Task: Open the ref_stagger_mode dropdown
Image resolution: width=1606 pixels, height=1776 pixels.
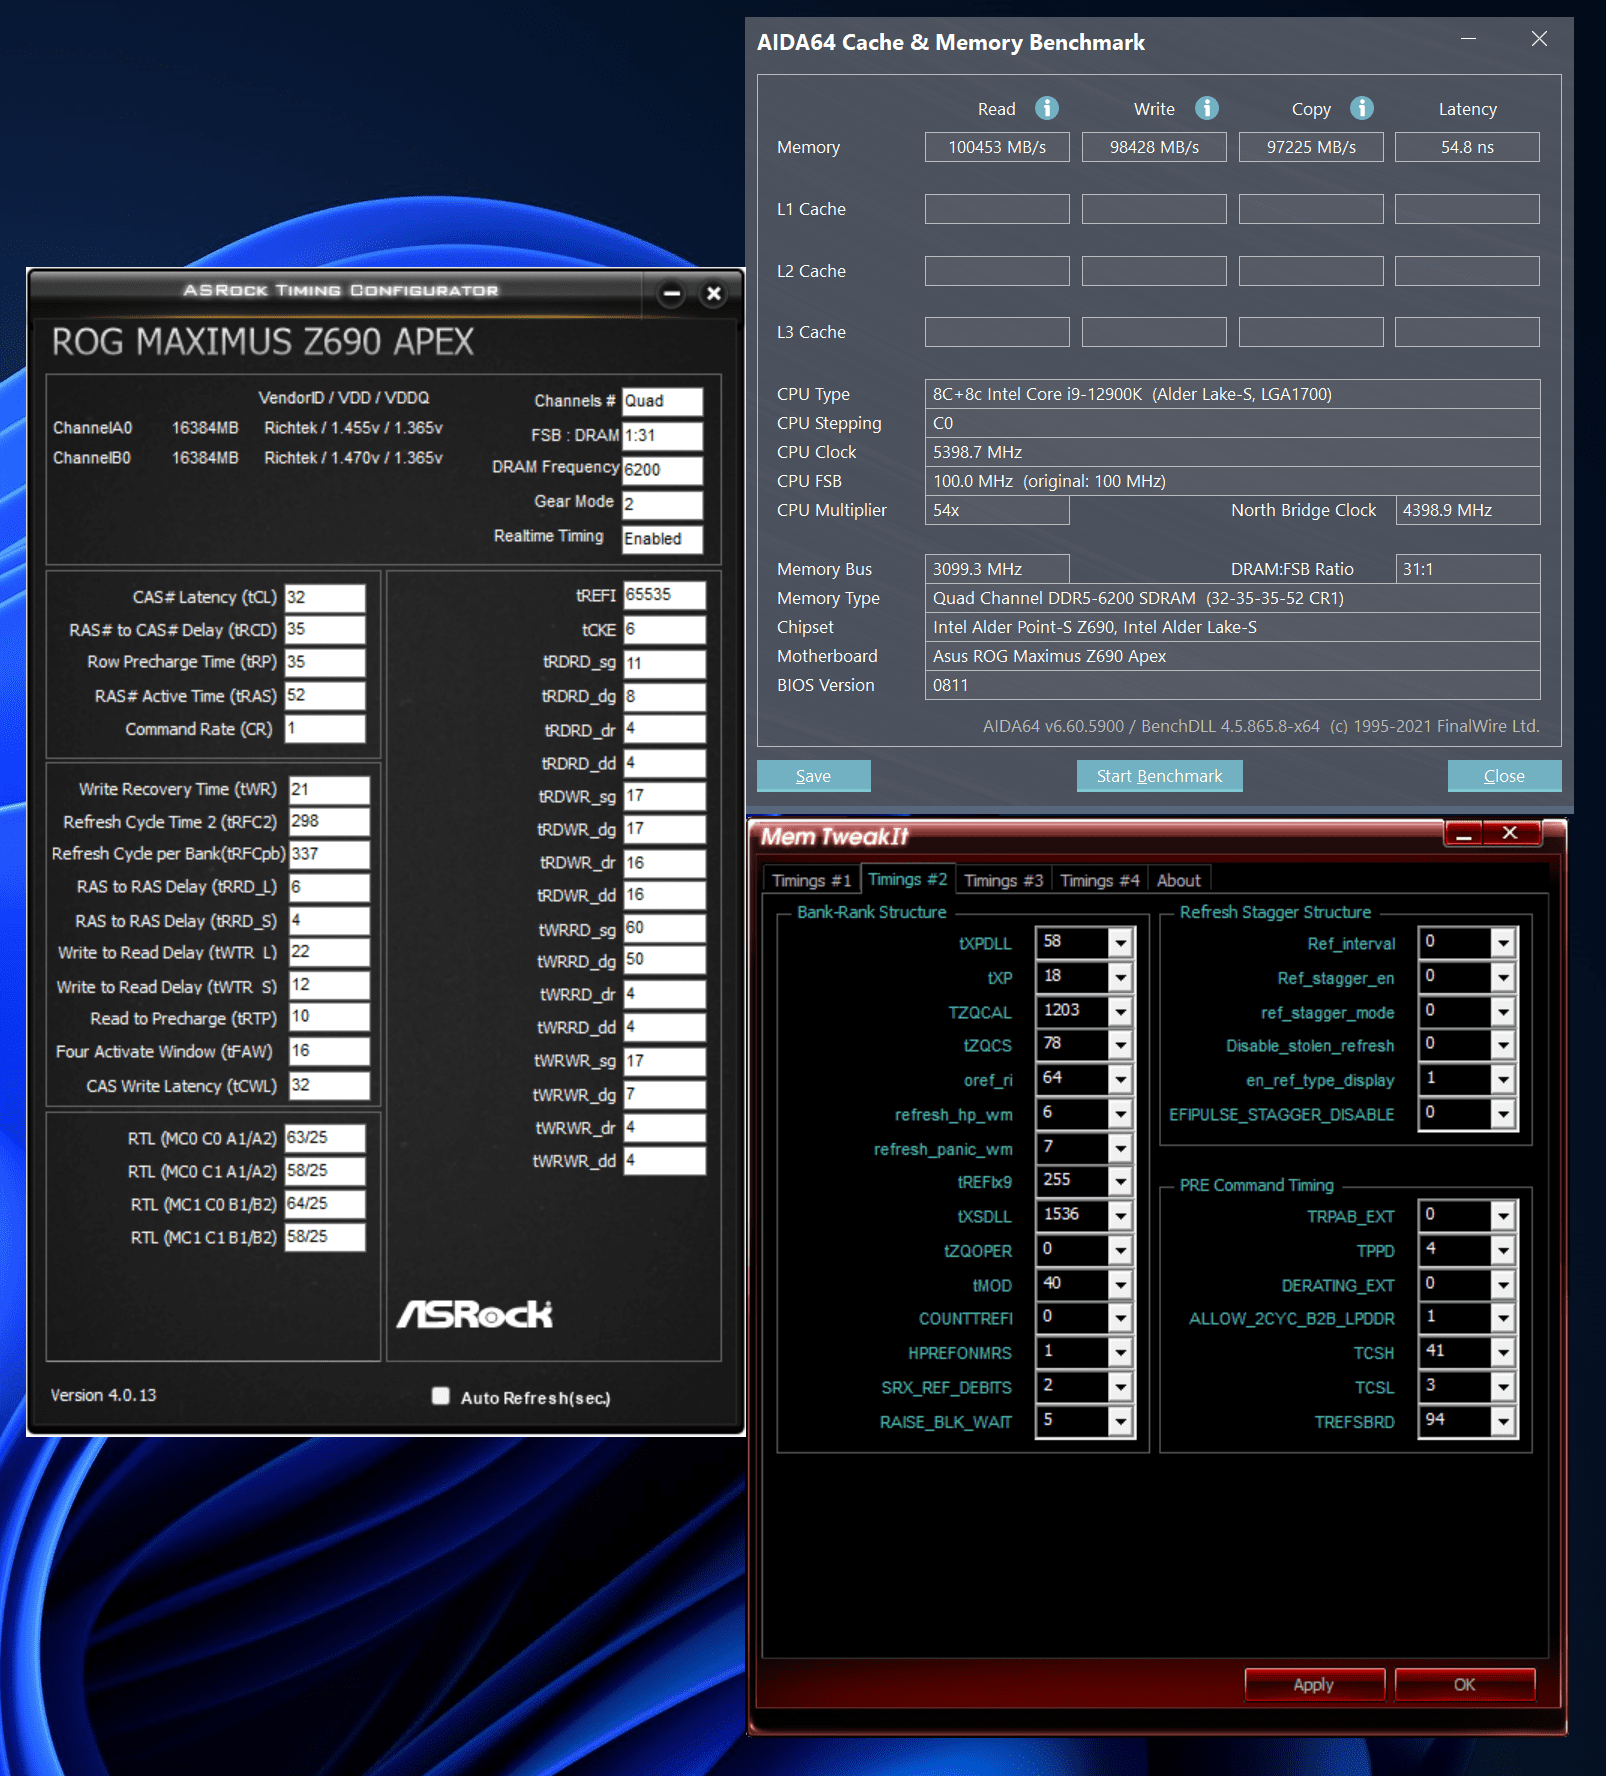Action: pyautogui.click(x=1503, y=1012)
